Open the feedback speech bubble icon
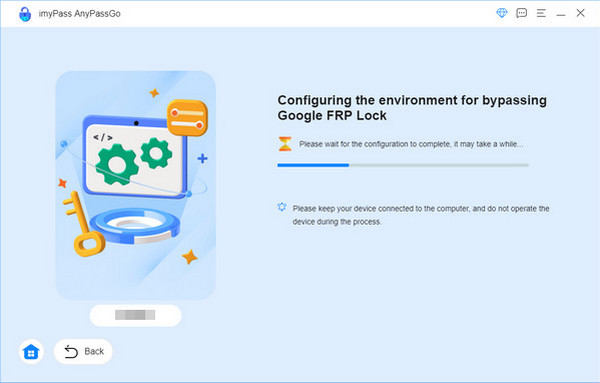 click(522, 13)
